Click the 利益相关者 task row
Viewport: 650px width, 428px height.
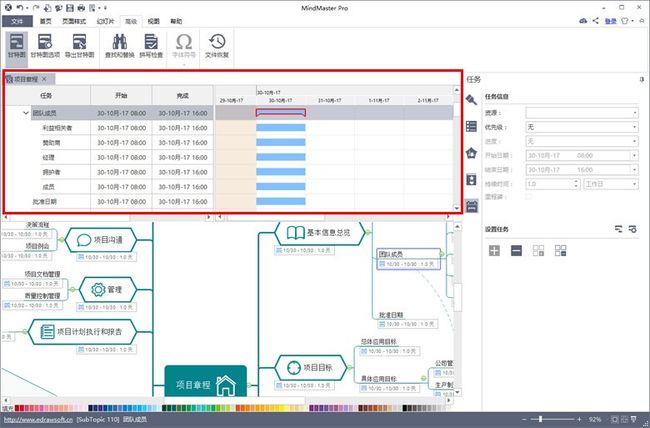pyautogui.click(x=109, y=128)
